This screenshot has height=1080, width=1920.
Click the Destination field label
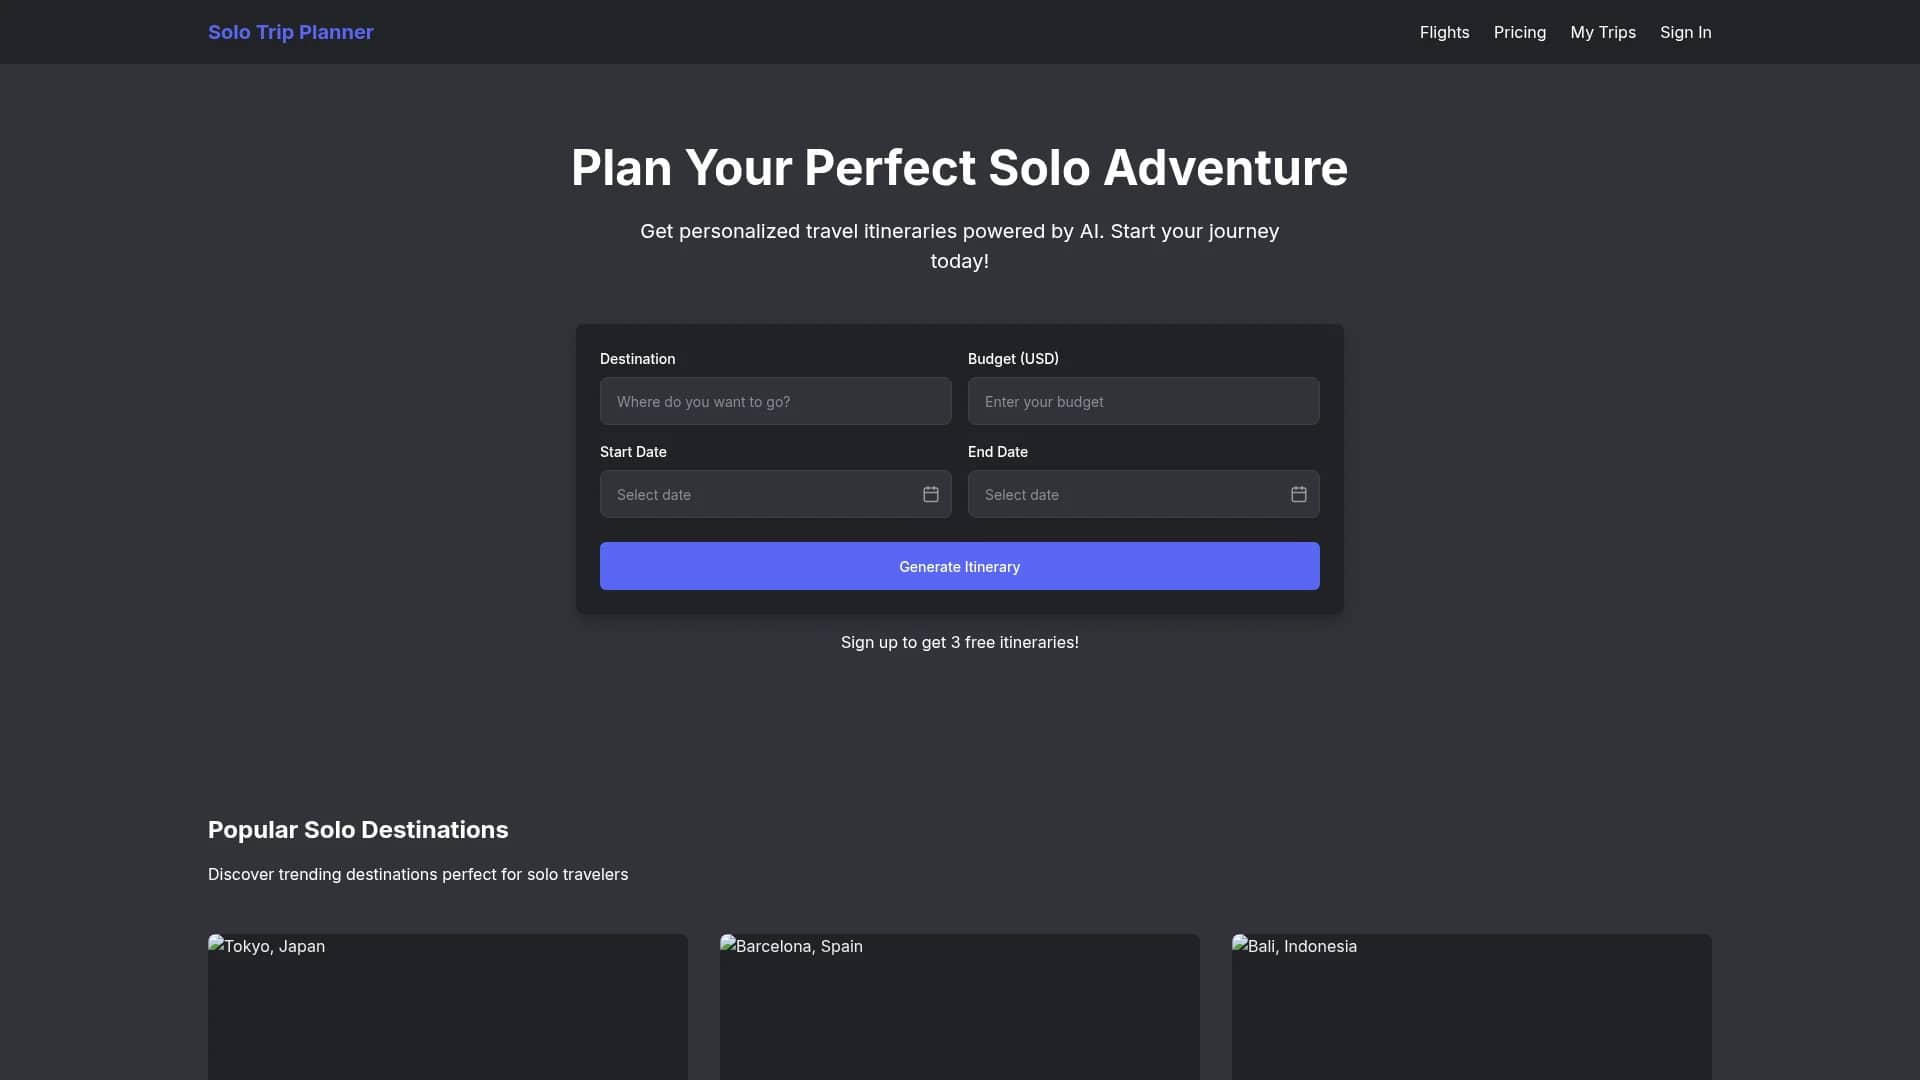click(x=637, y=359)
